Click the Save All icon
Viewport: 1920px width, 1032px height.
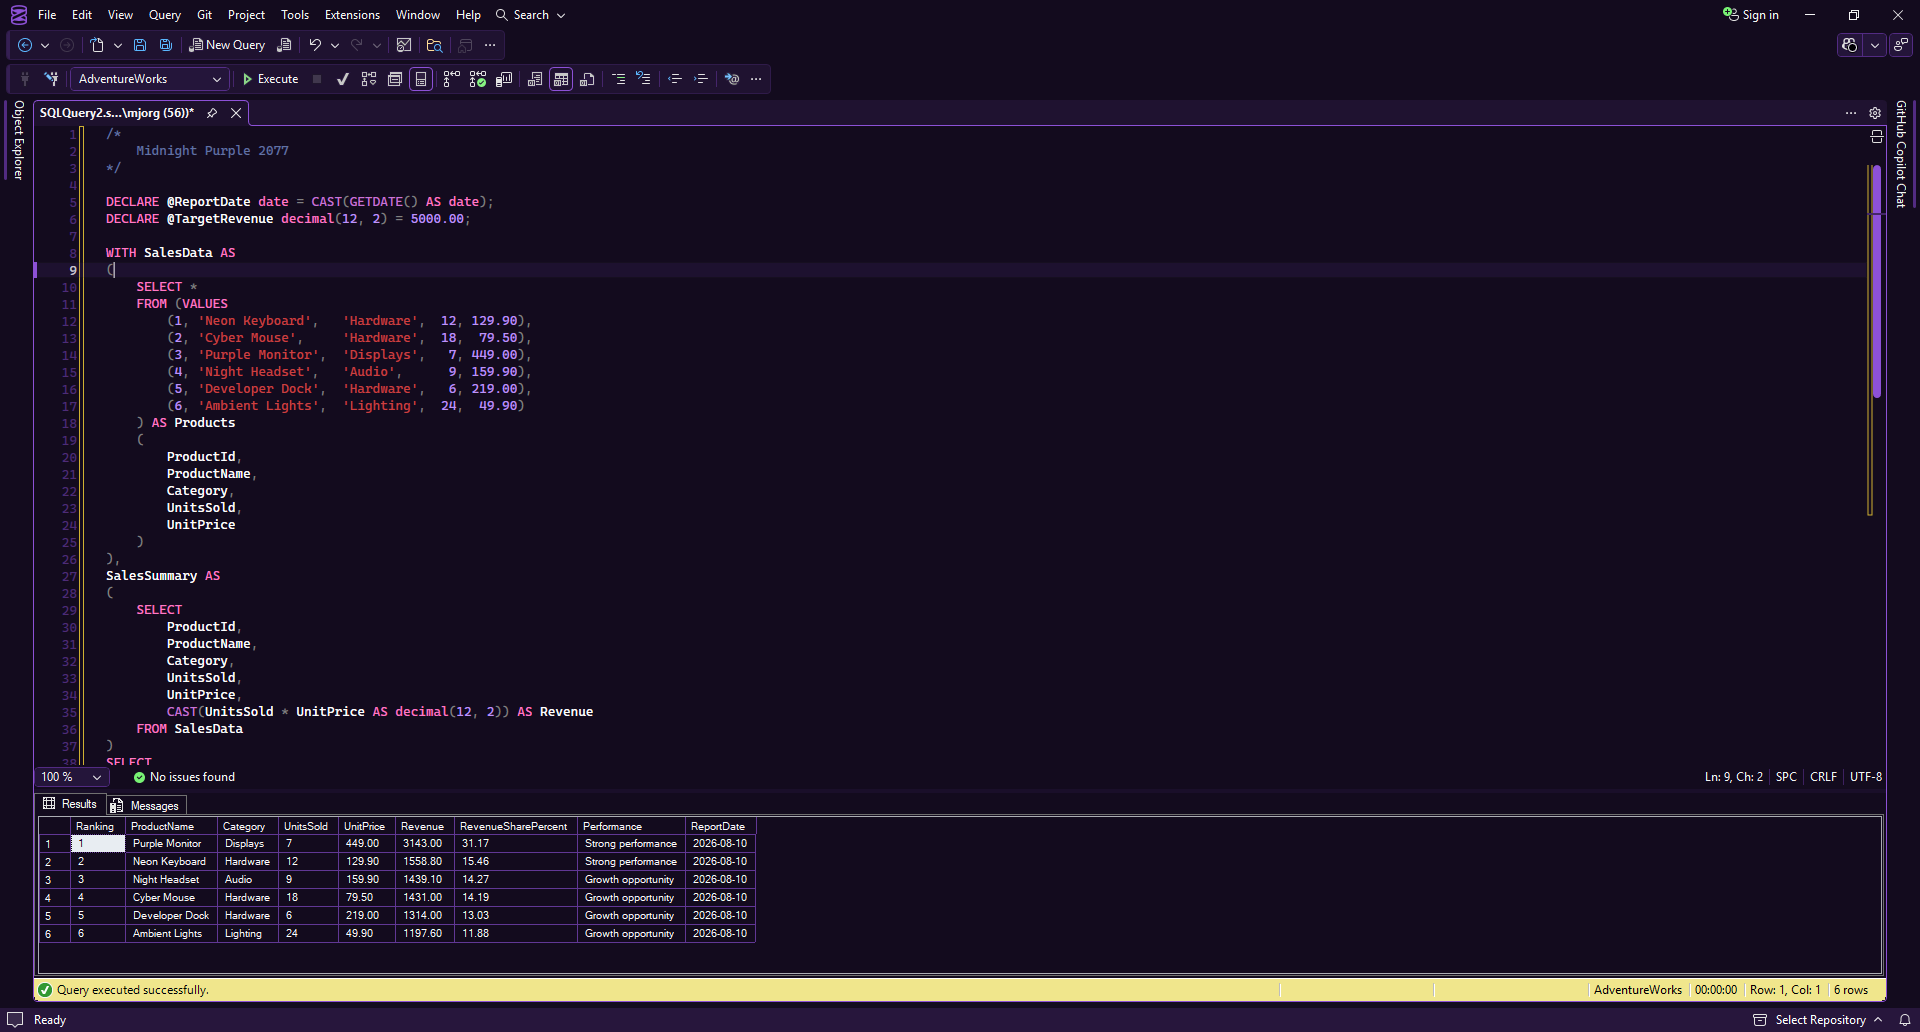coord(166,45)
